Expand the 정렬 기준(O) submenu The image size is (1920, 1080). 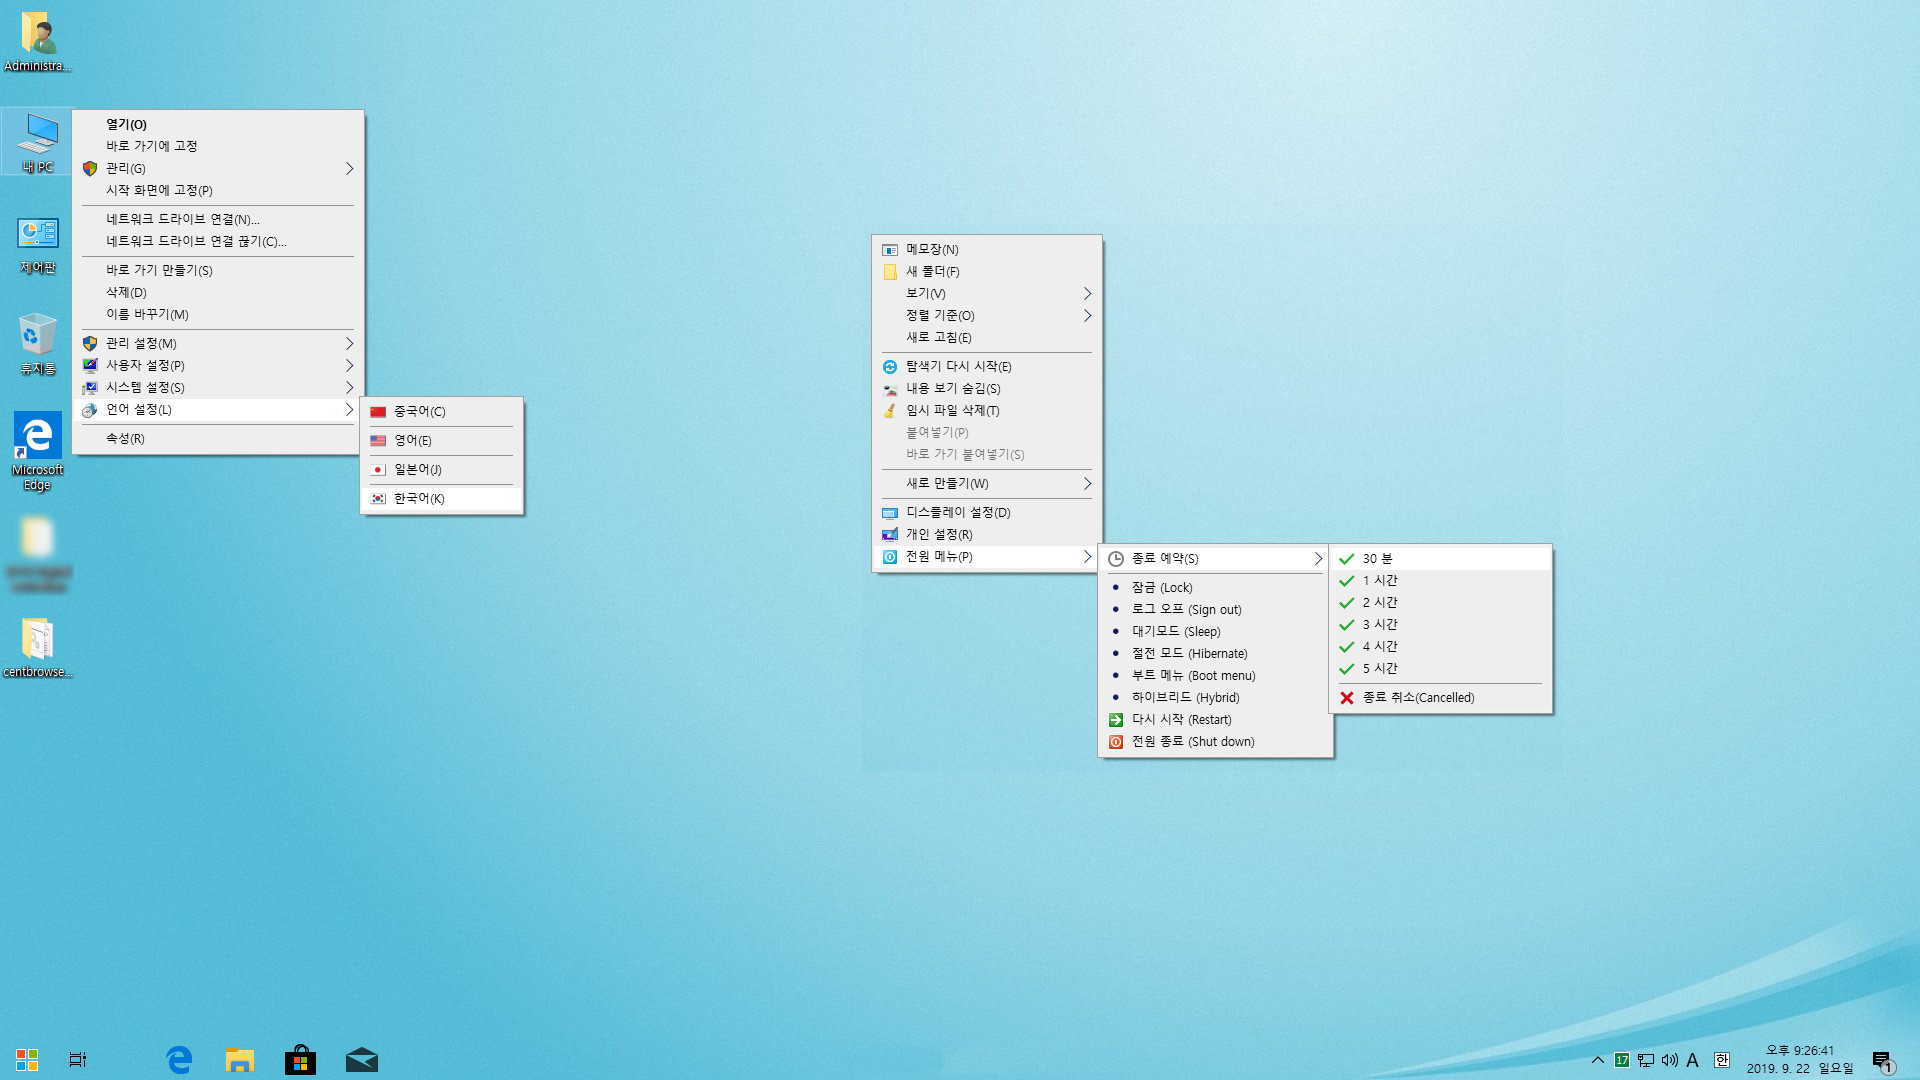click(987, 315)
